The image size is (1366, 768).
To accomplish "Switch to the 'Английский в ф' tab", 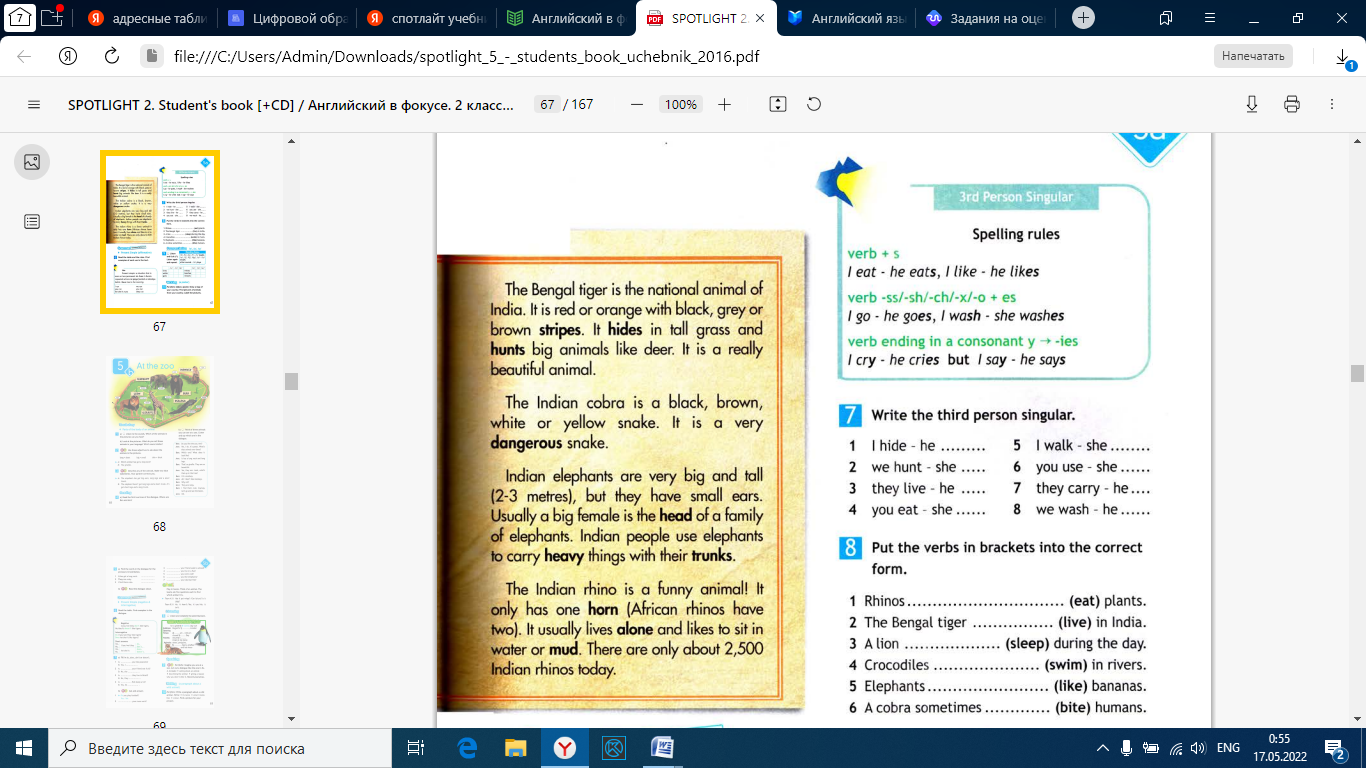I will point(565,18).
